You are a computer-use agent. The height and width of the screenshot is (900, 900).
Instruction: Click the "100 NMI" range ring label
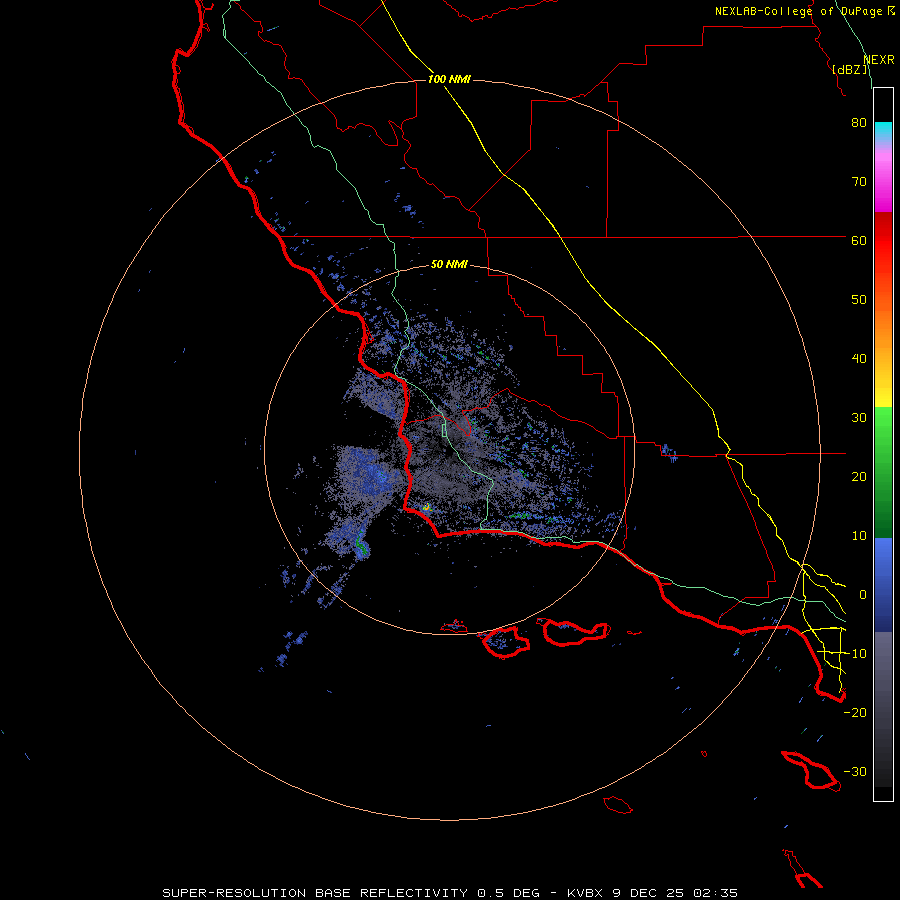coord(449,79)
